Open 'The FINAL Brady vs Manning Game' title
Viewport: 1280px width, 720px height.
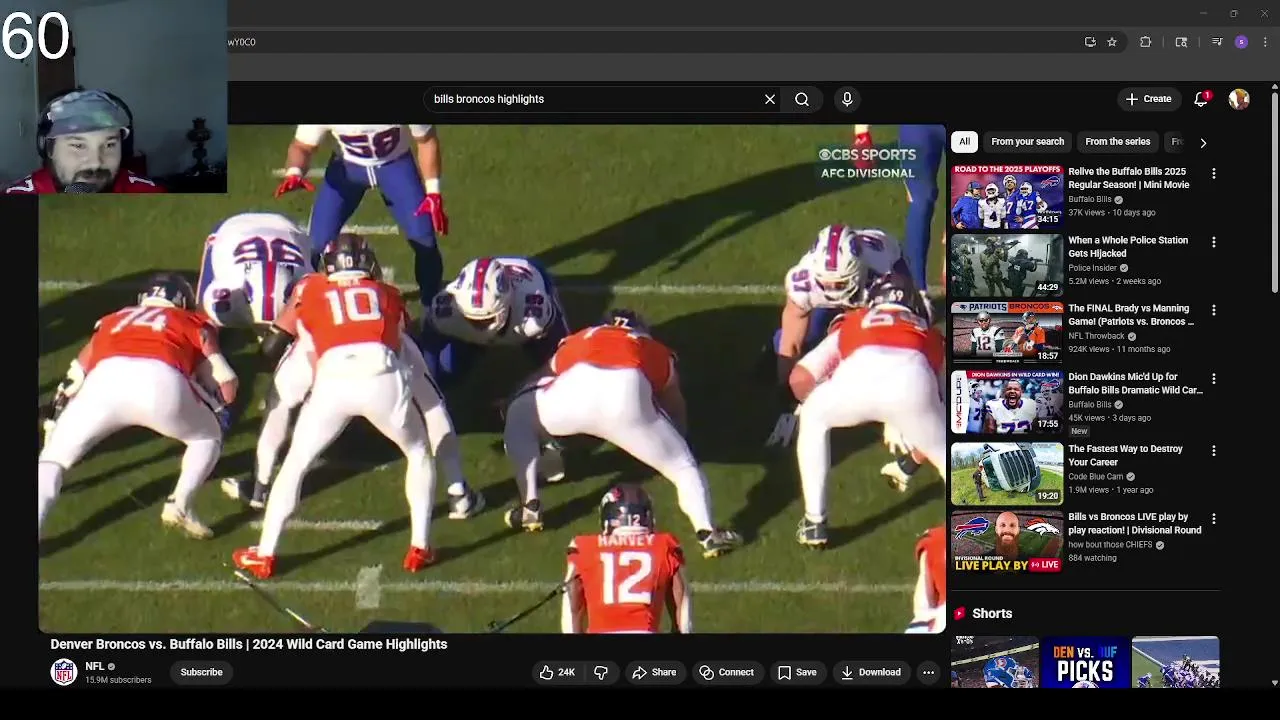pos(1131,315)
